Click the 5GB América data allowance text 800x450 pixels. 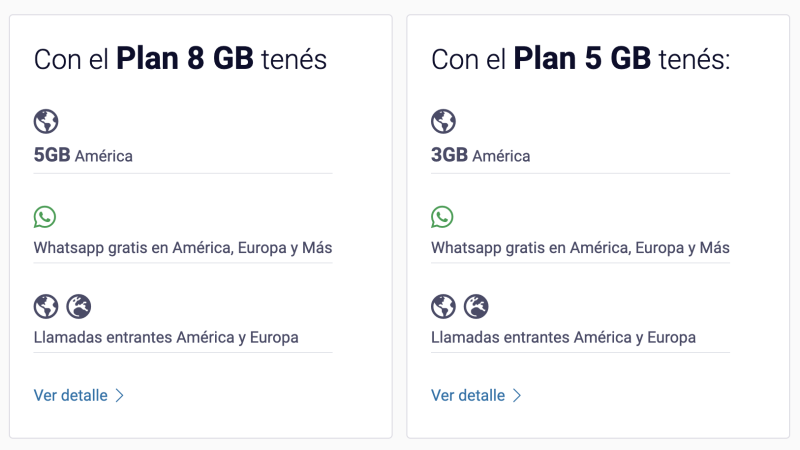pyautogui.click(x=83, y=155)
